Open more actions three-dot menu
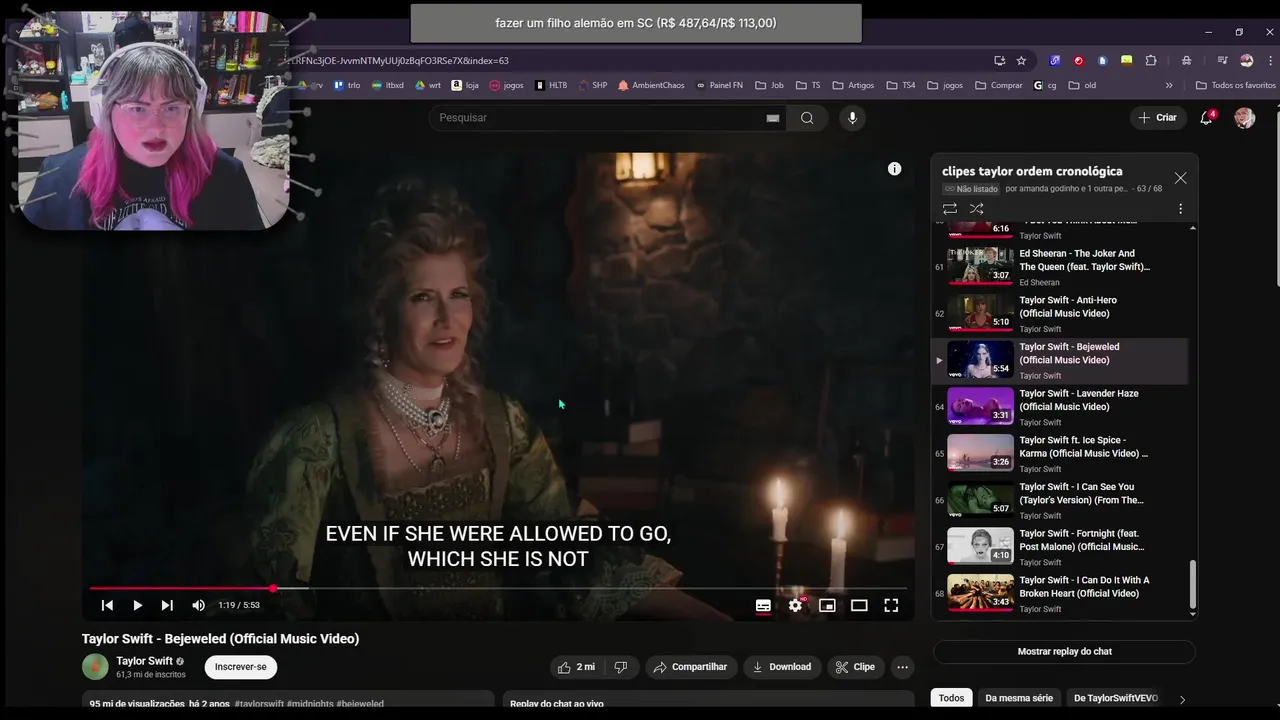This screenshot has height=720, width=1280. tap(902, 667)
